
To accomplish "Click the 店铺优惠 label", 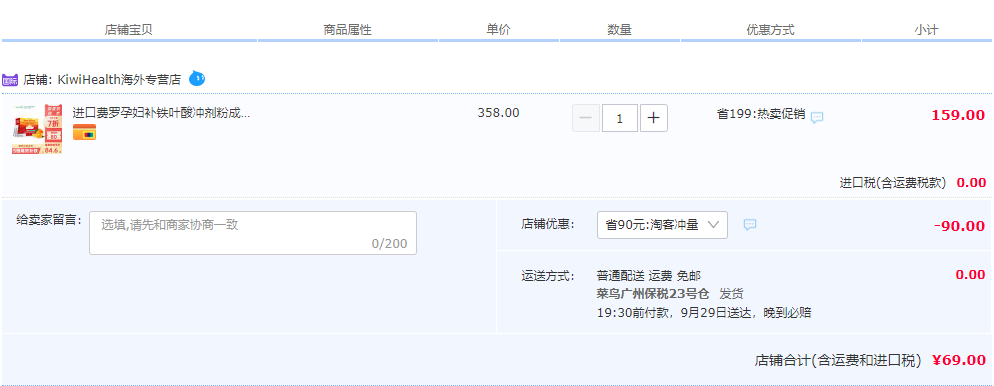I will click(x=548, y=224).
